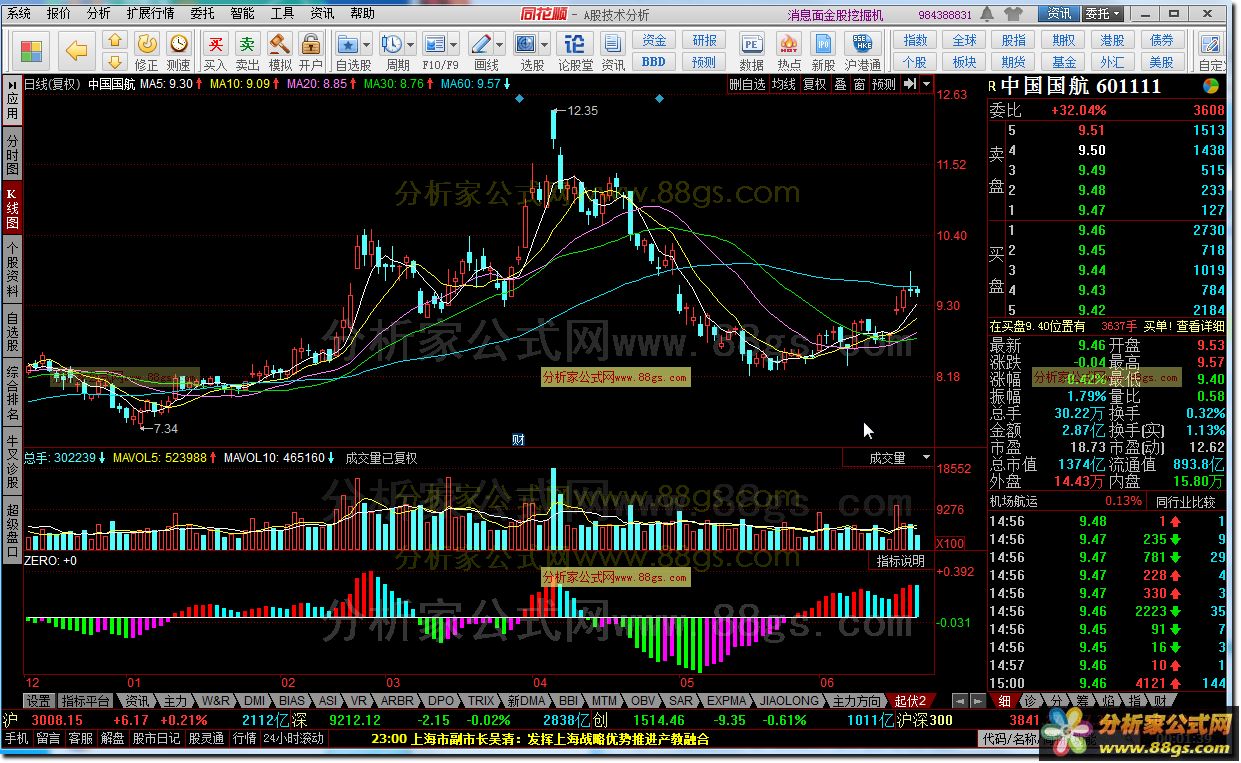Go back with the yellow left arrow
This screenshot has height=763, width=1241.
pyautogui.click(x=77, y=50)
